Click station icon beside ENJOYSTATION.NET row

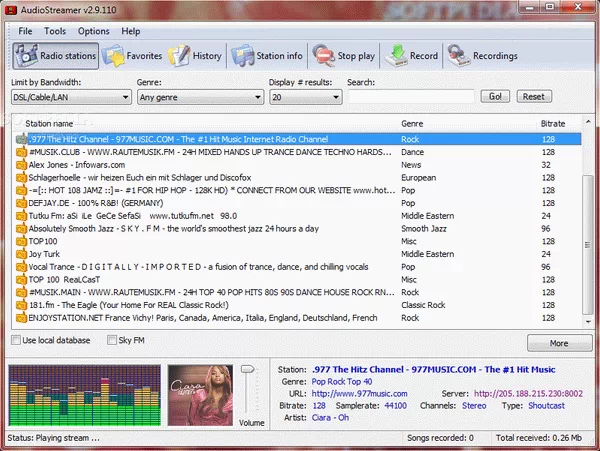pyautogui.click(x=21, y=318)
